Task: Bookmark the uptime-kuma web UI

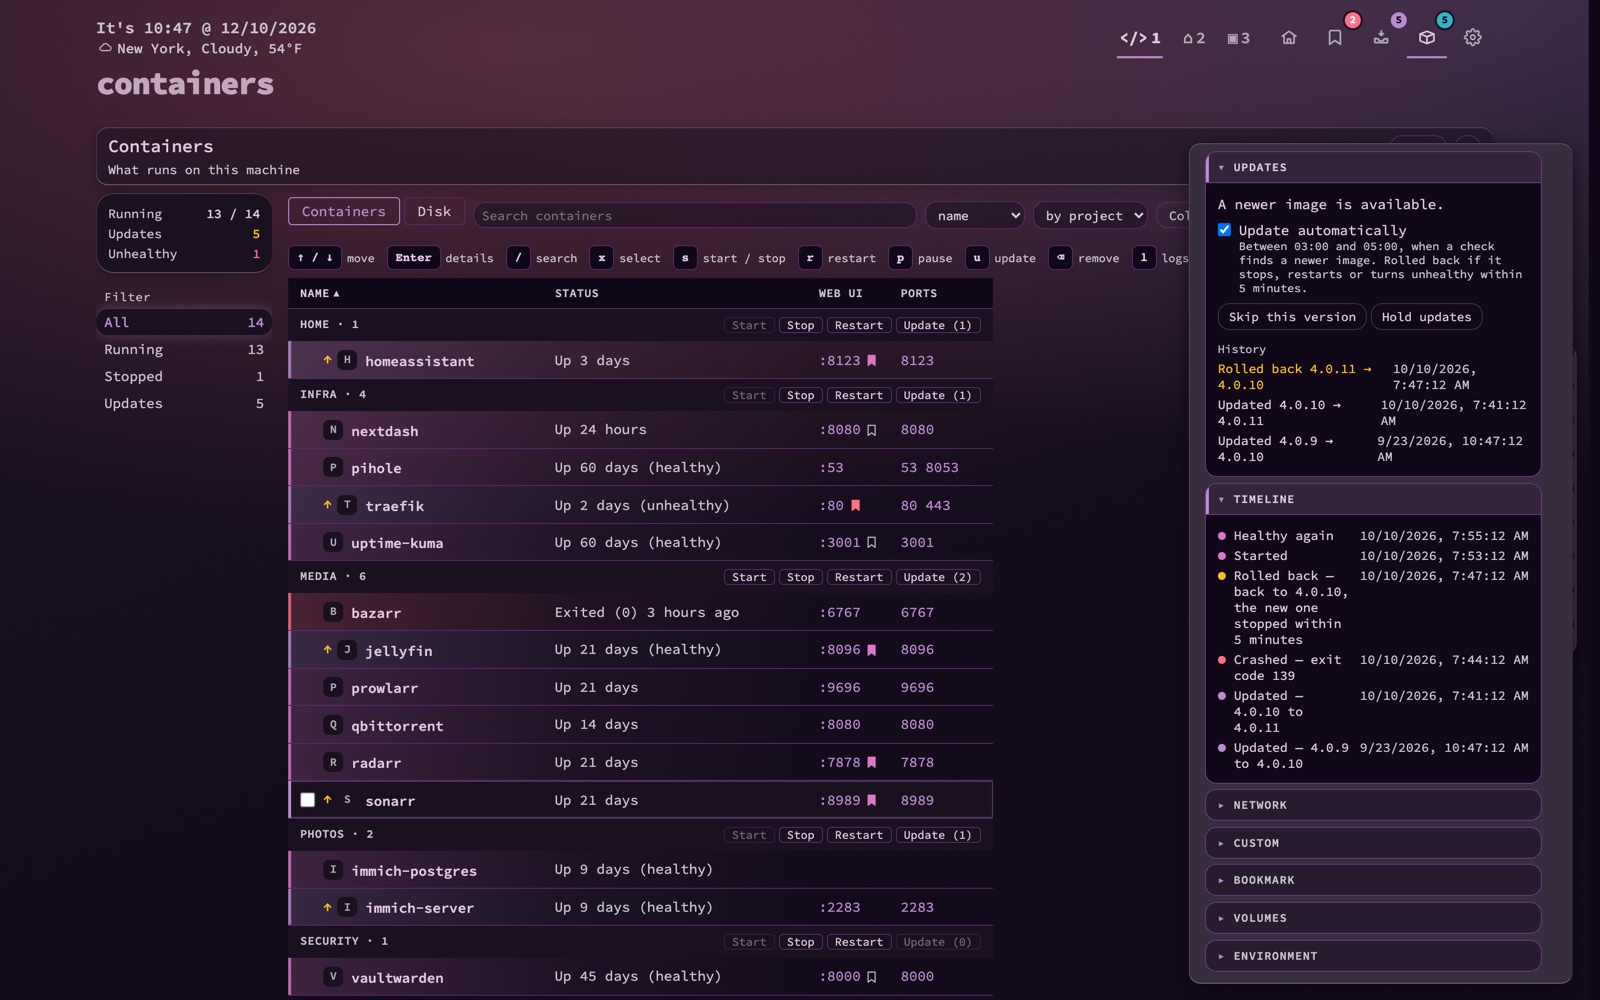Action: pyautogui.click(x=871, y=543)
